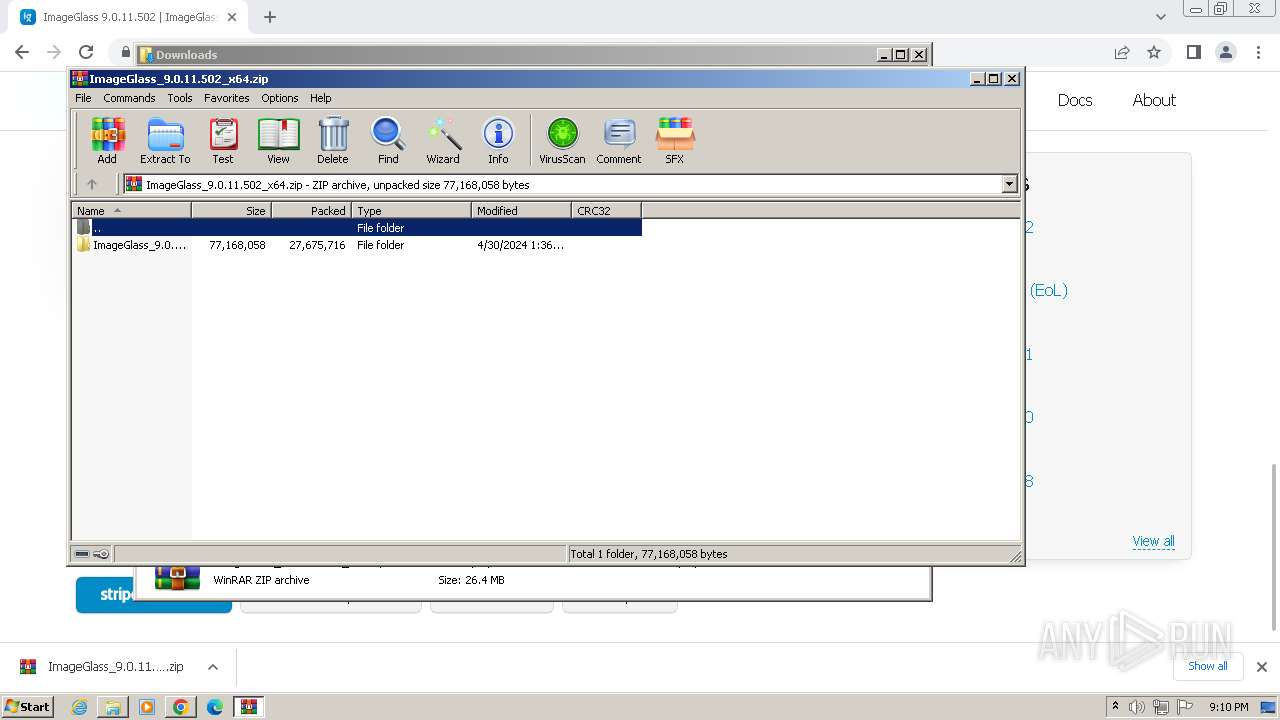The image size is (1280, 720).
Task: Sort by Packed column header
Action: [311, 210]
